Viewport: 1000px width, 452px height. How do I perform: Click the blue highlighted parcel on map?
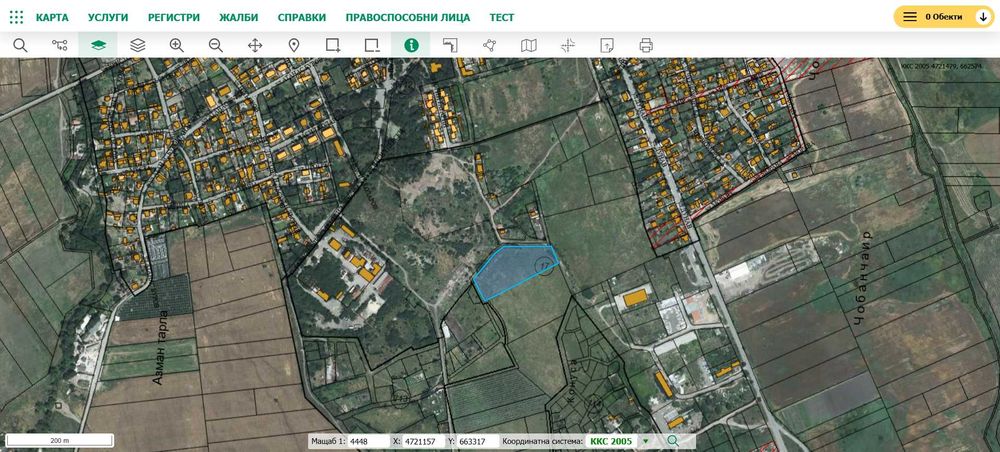pyautogui.click(x=510, y=270)
